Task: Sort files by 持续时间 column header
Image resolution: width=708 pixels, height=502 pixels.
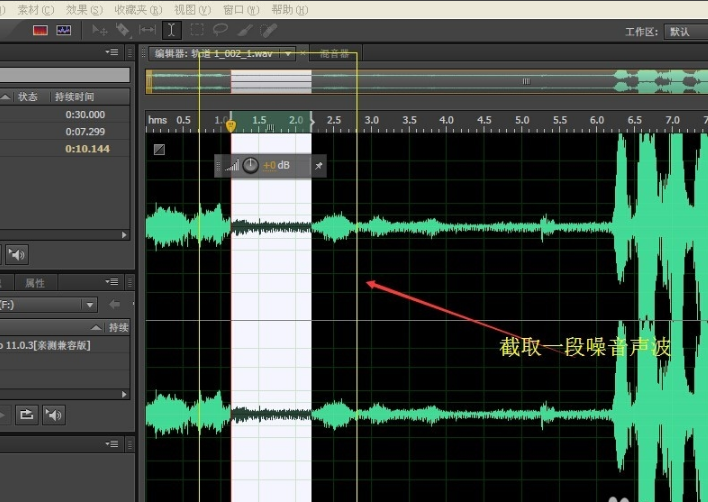Action: [75, 97]
